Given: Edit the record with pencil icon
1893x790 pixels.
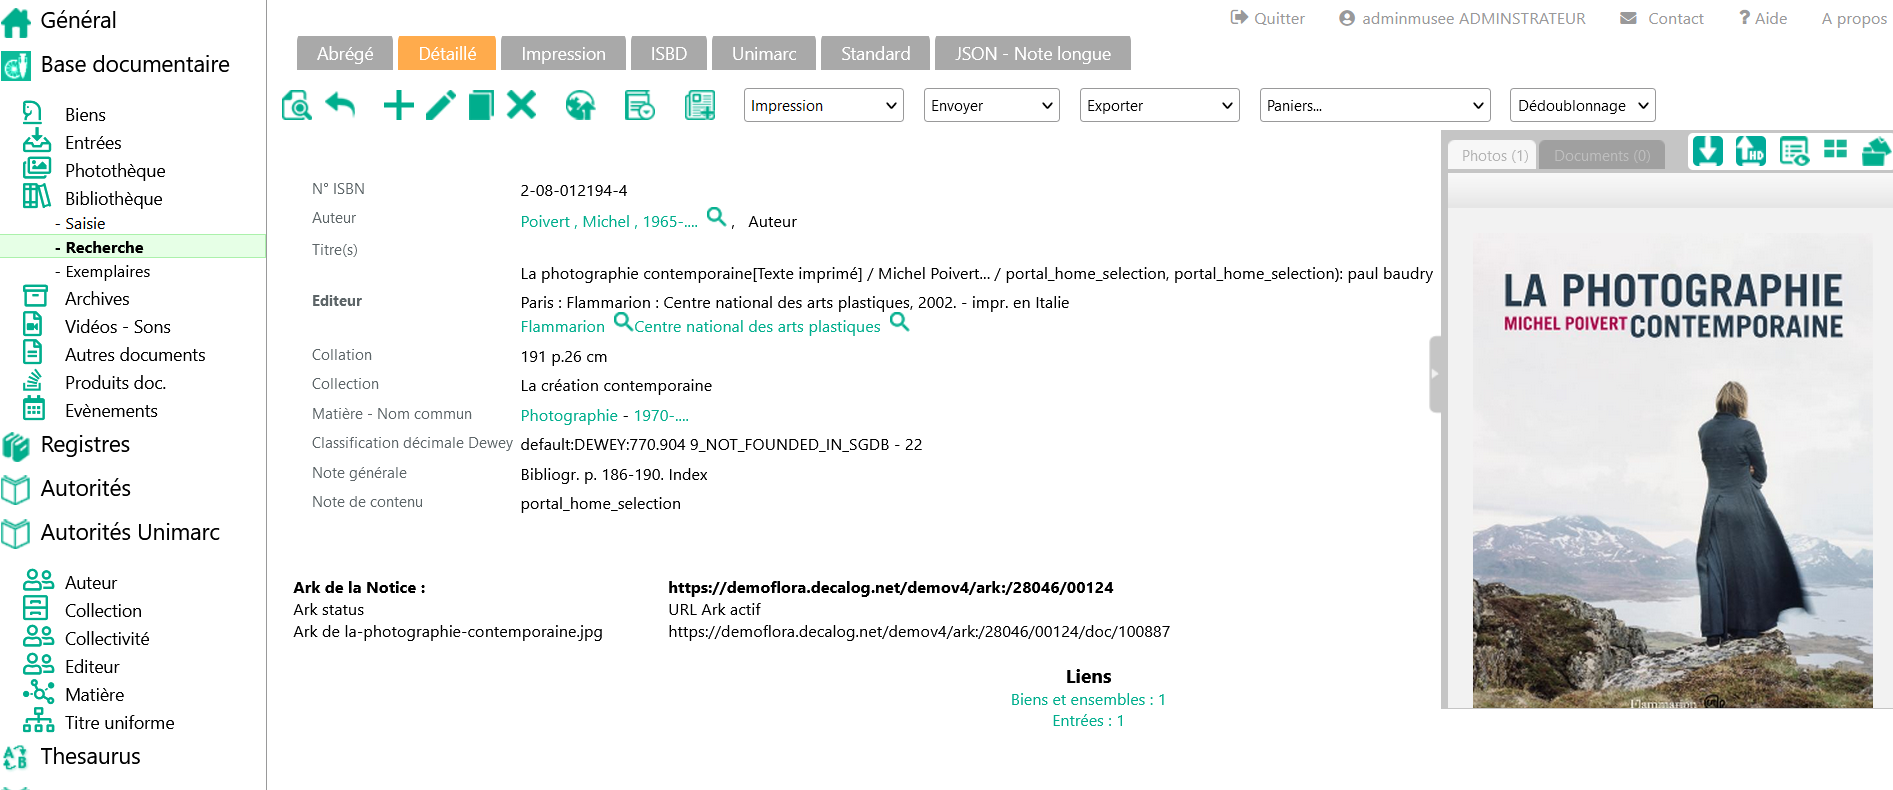Looking at the screenshot, I should (x=440, y=105).
